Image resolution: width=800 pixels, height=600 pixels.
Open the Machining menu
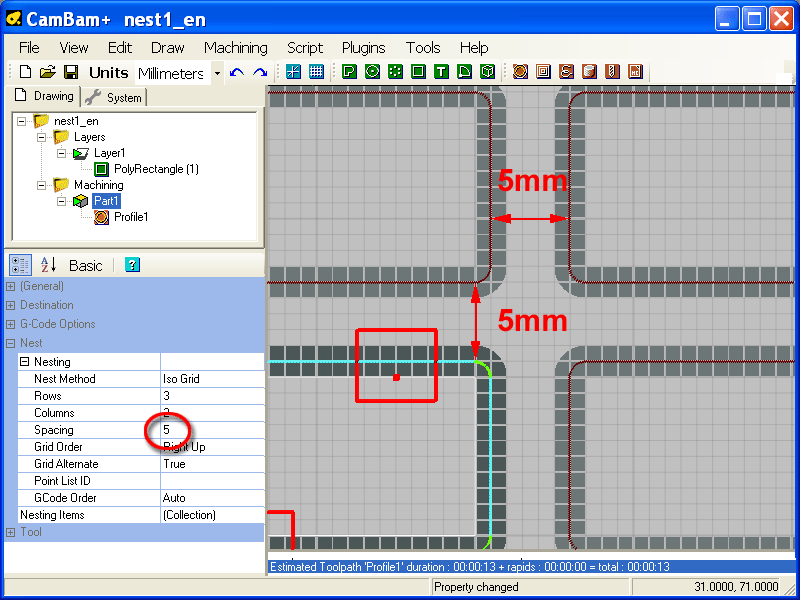click(235, 47)
